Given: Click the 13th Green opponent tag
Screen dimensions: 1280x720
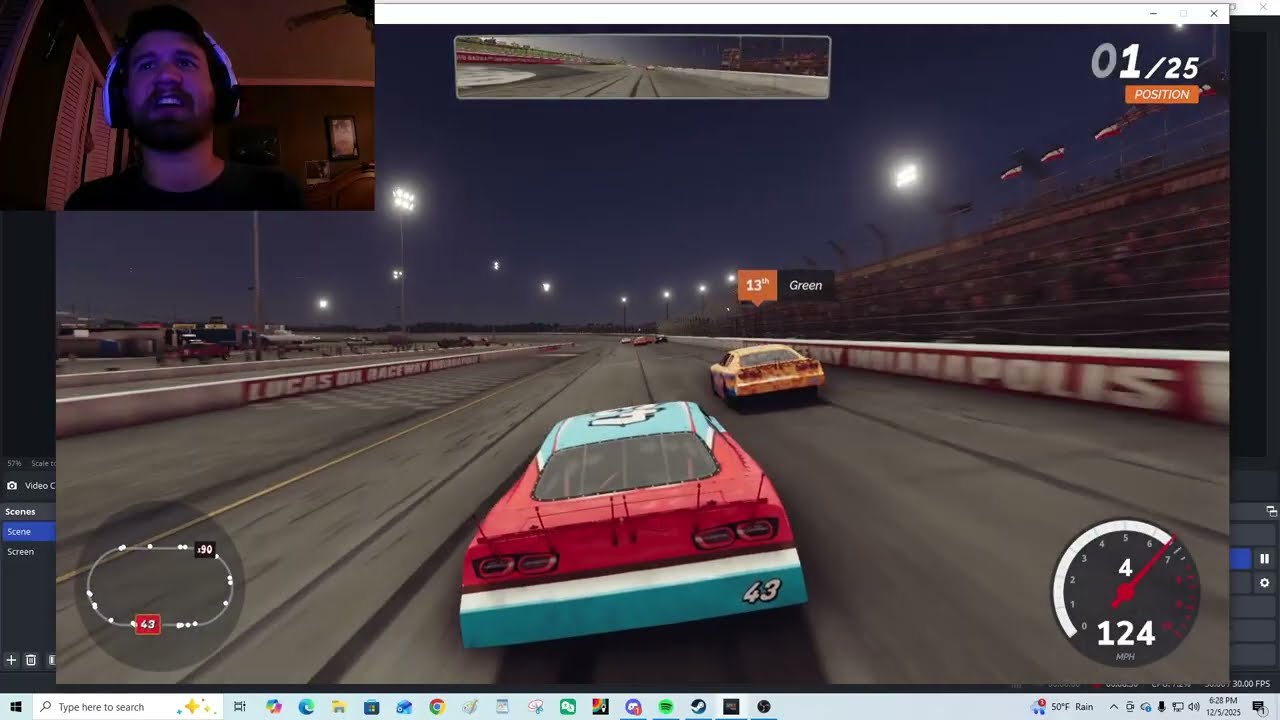Looking at the screenshot, I should pos(786,286).
